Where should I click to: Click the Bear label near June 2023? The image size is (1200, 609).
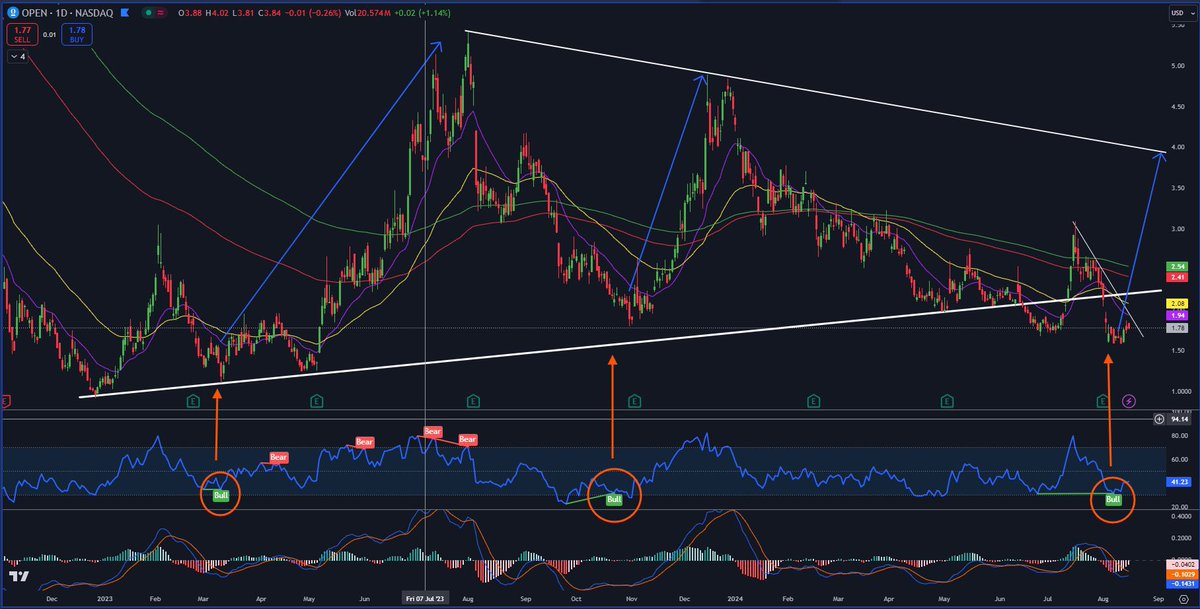[x=365, y=441]
